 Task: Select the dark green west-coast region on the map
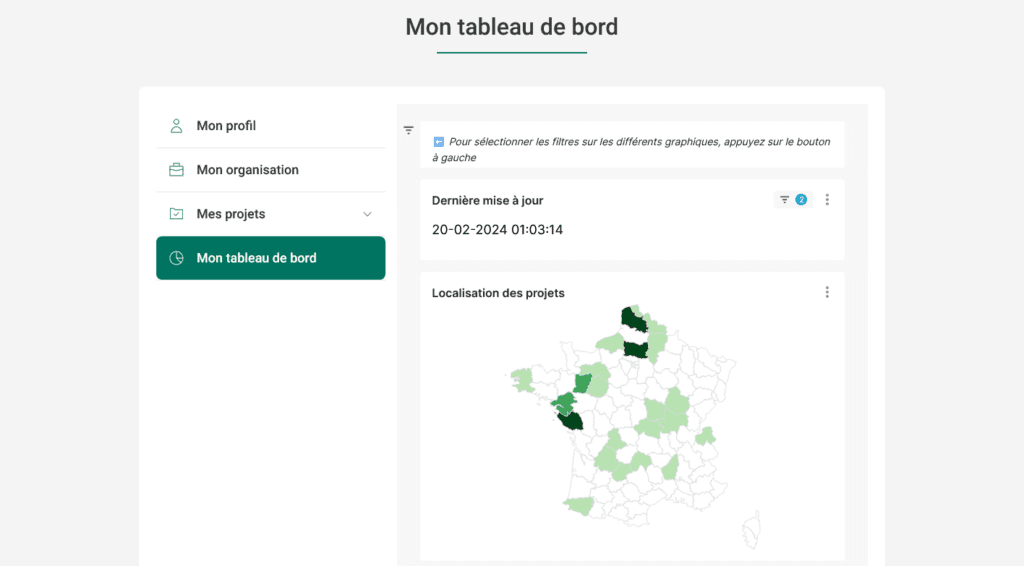coord(572,420)
